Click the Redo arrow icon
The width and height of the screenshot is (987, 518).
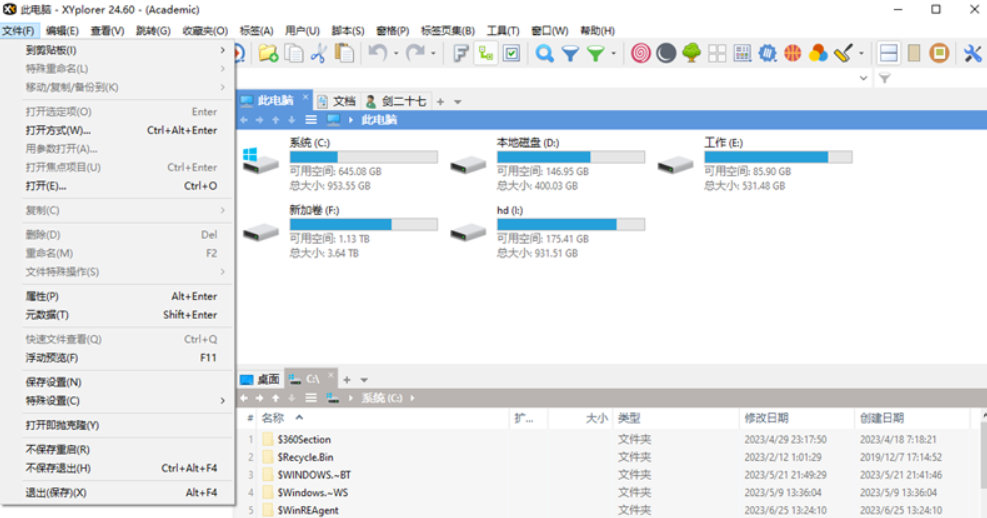tap(415, 53)
